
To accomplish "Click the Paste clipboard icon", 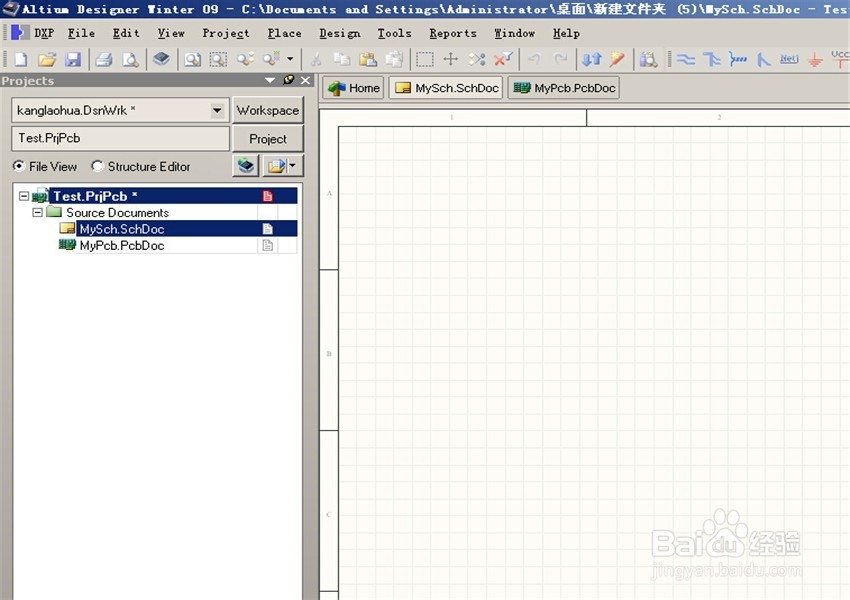I will (368, 59).
